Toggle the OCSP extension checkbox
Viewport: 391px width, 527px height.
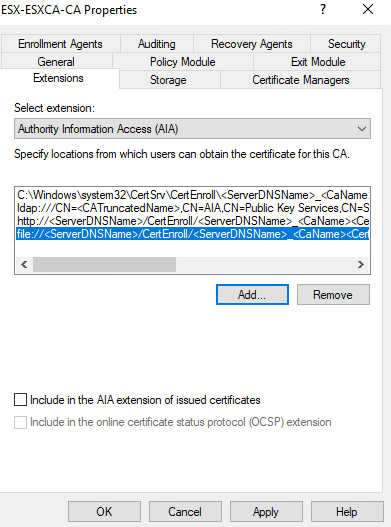pyautogui.click(x=21, y=422)
